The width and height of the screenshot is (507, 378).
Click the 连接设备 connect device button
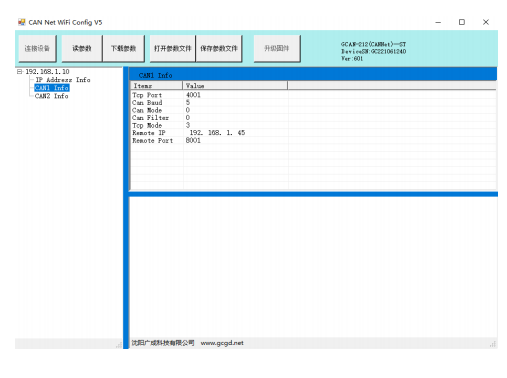[37, 48]
